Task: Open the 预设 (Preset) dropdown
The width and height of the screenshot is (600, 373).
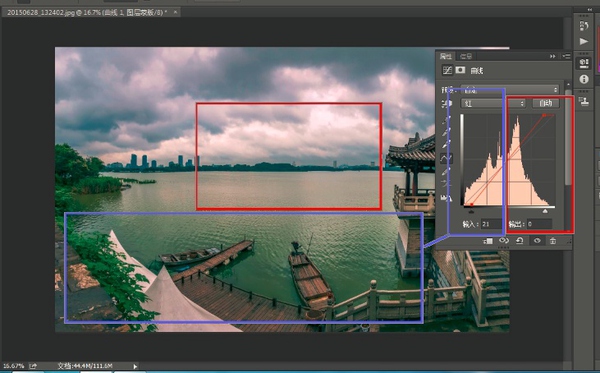Action: click(510, 90)
